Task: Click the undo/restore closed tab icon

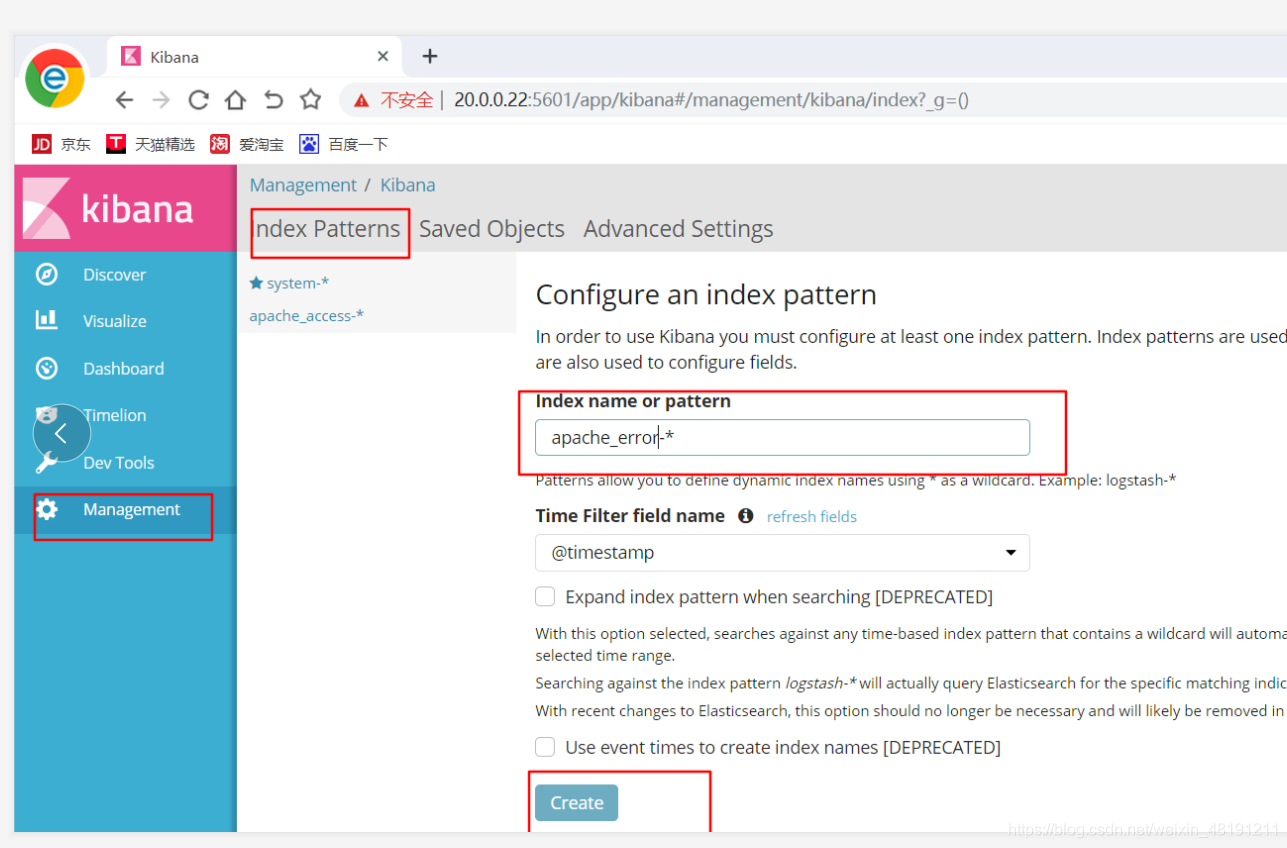Action: coord(273,100)
